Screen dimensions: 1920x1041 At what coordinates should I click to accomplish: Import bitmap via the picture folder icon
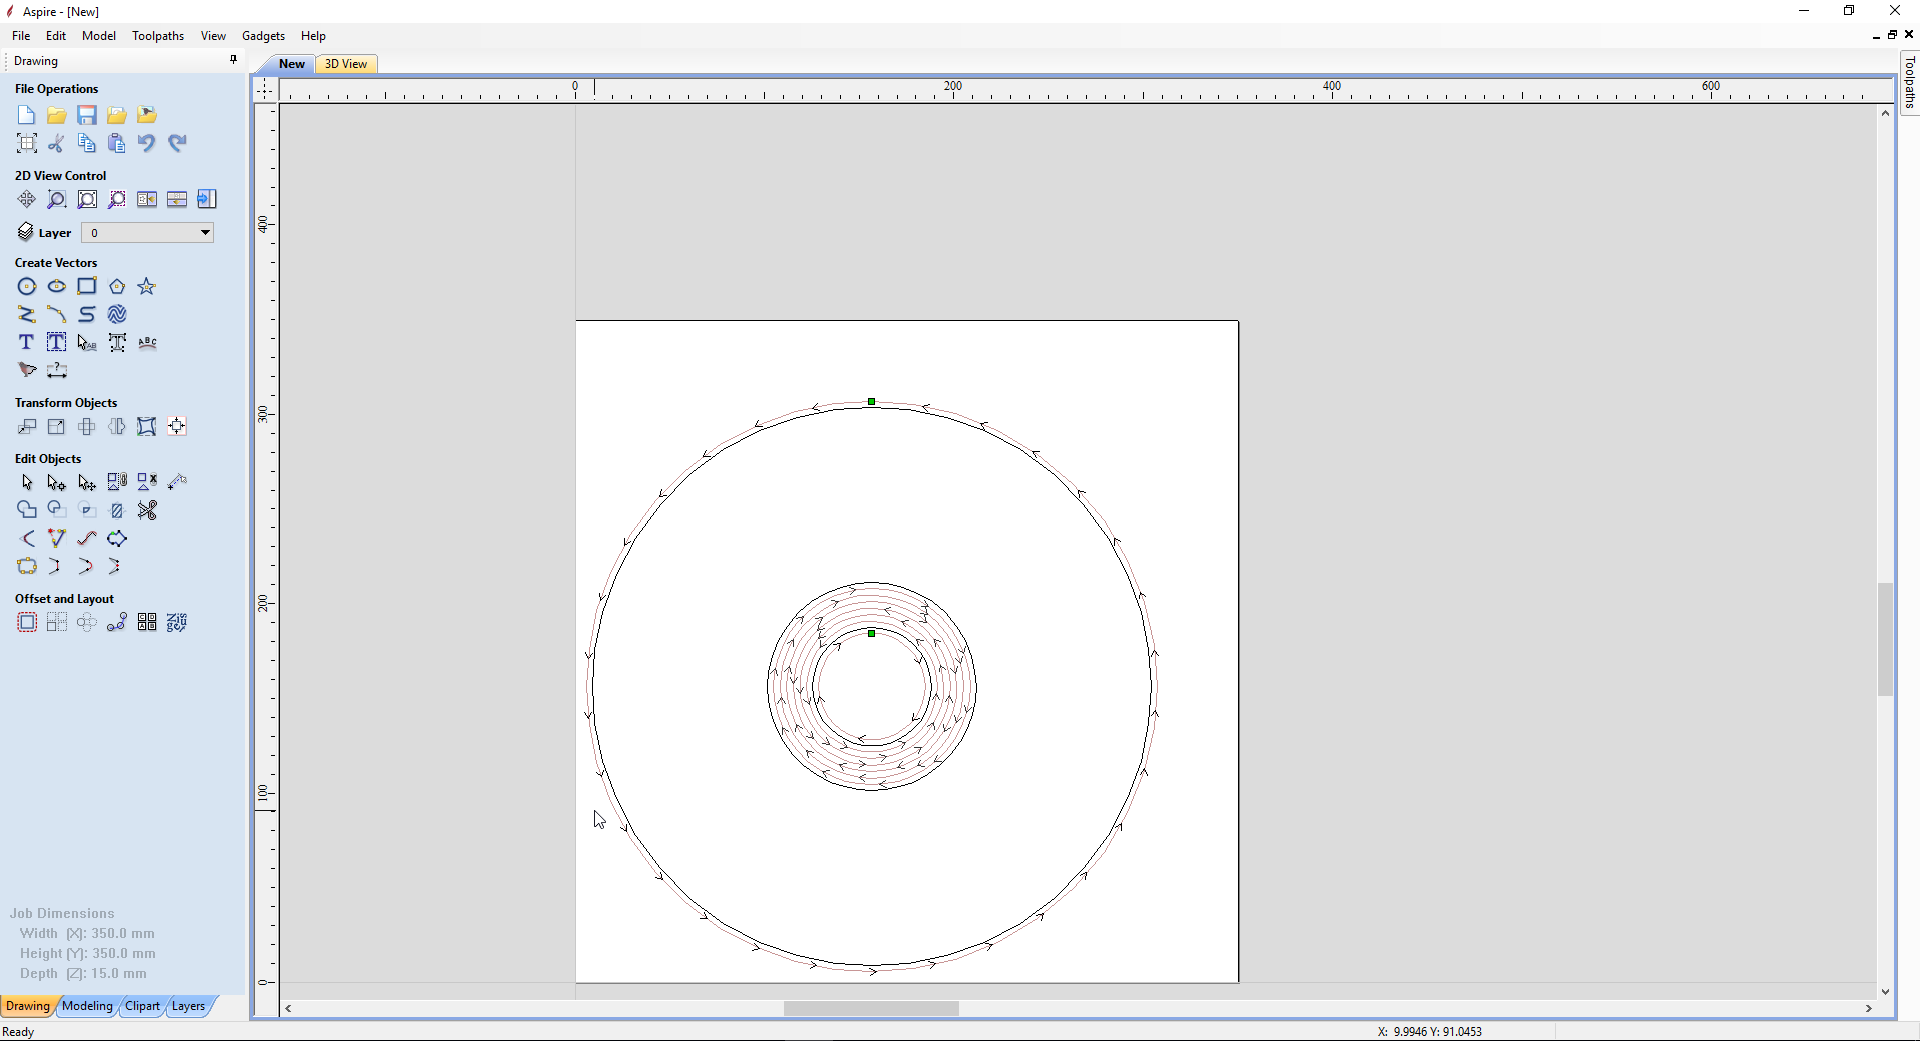(147, 115)
